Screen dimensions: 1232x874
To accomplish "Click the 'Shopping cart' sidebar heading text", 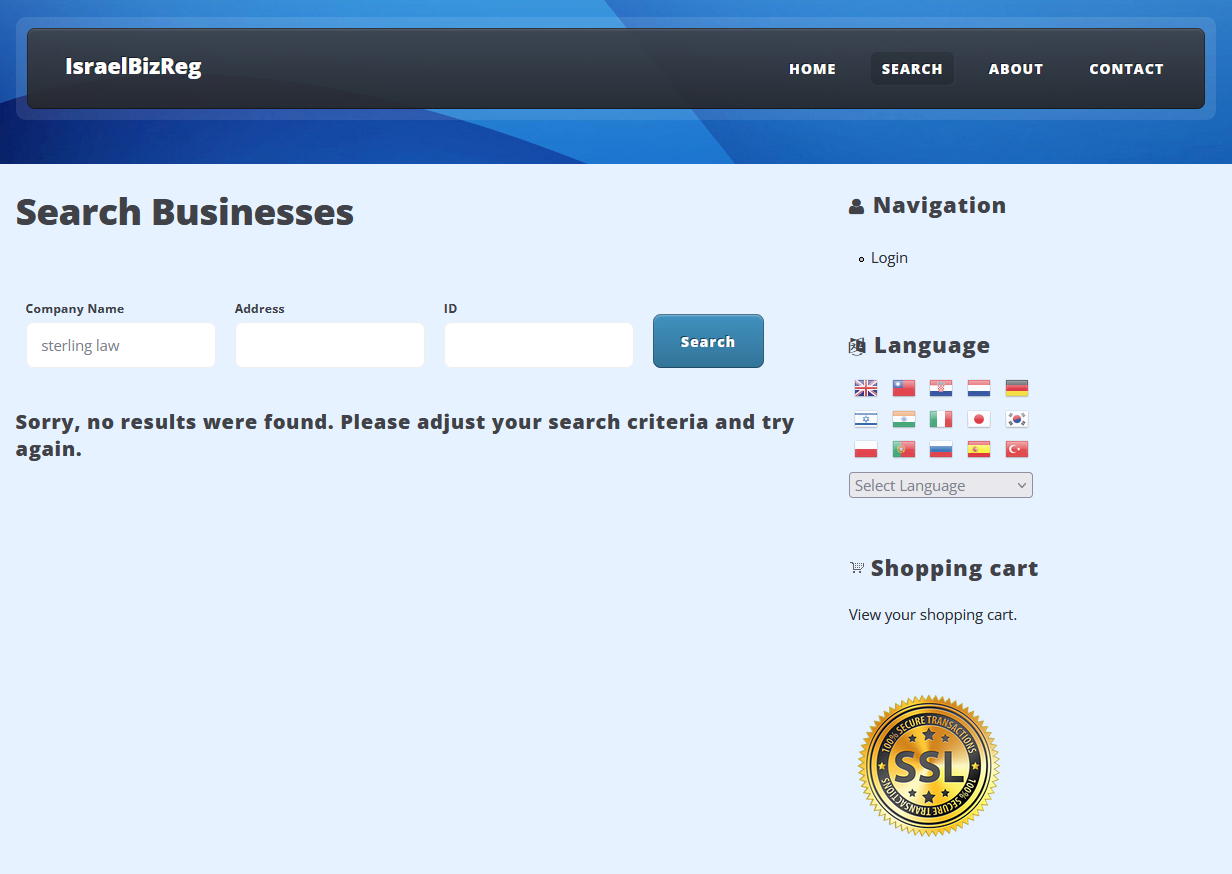I will point(954,568).
